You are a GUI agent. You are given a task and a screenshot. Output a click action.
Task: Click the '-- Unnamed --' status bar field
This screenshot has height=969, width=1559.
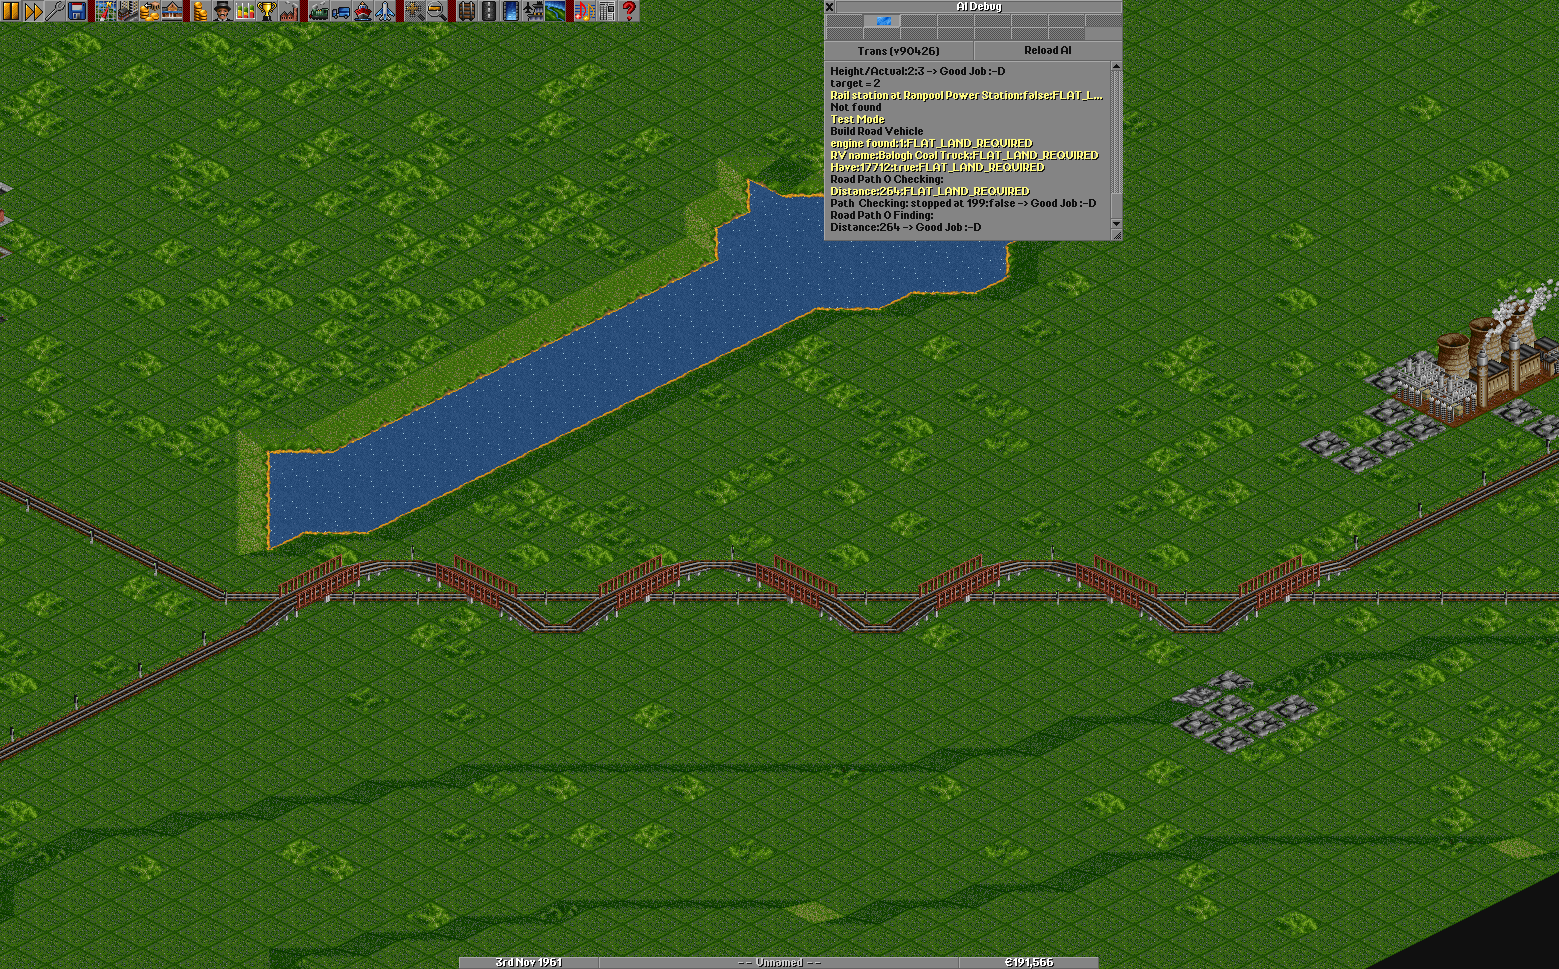pos(779,962)
